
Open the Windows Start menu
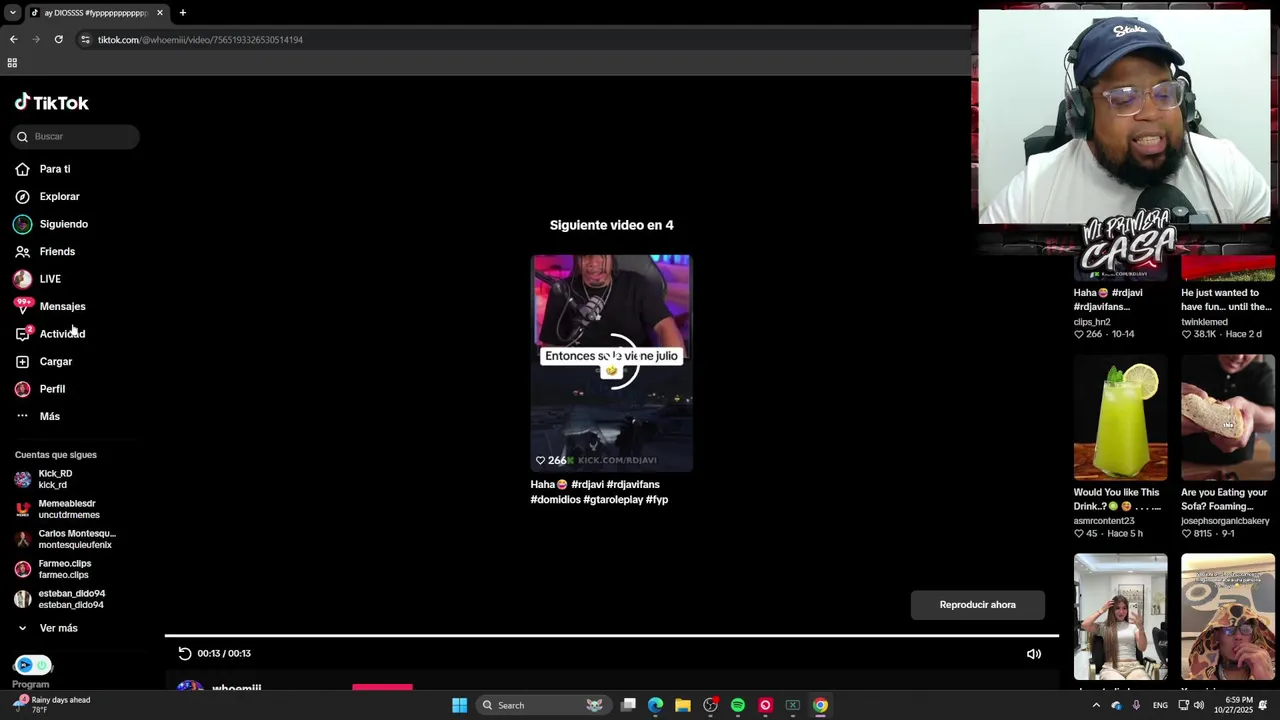[459, 705]
